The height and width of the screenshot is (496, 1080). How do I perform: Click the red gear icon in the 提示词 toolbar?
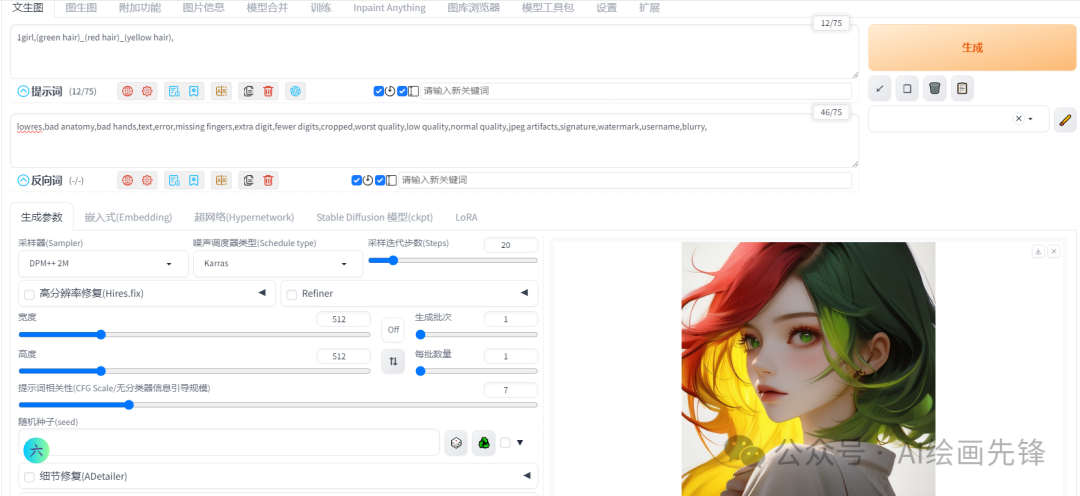click(x=147, y=91)
